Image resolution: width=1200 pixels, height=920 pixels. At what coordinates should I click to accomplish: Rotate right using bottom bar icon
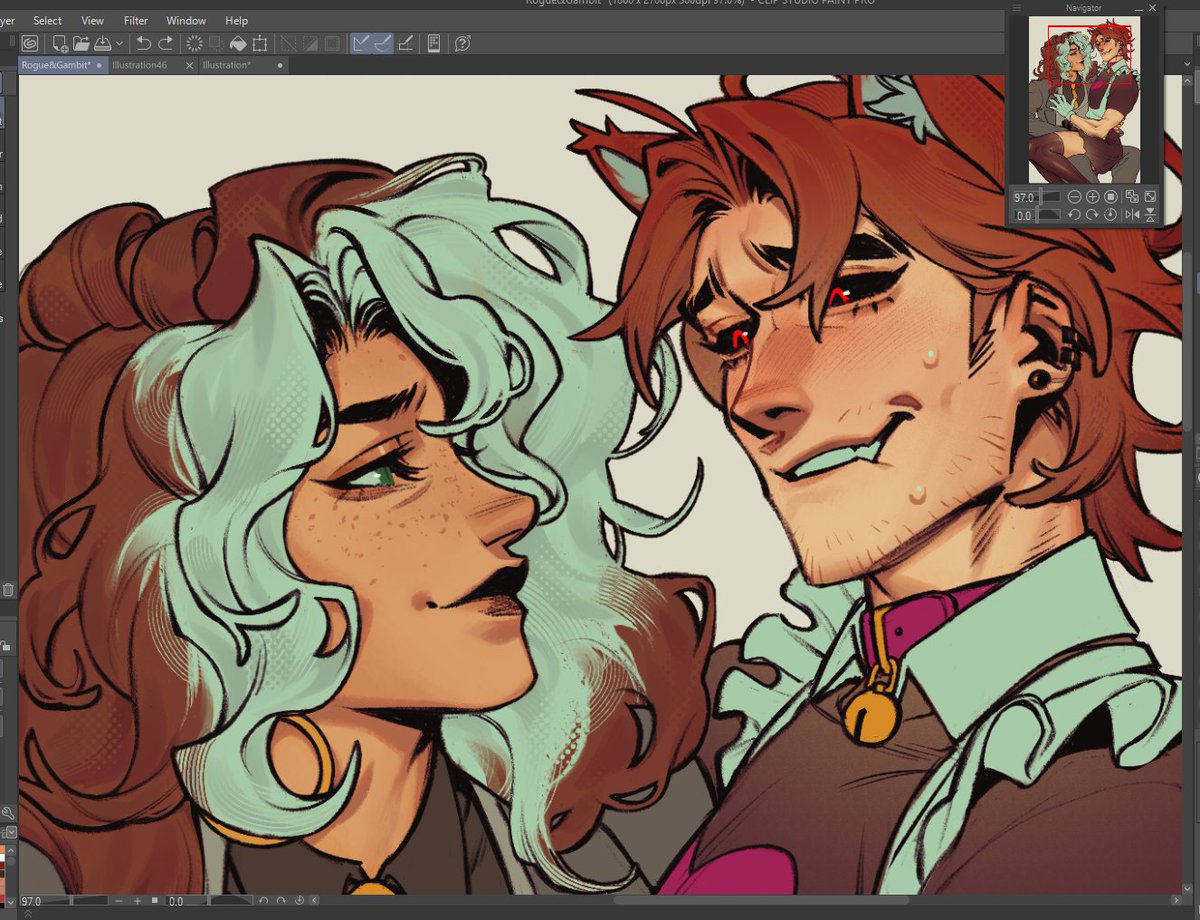[x=281, y=901]
